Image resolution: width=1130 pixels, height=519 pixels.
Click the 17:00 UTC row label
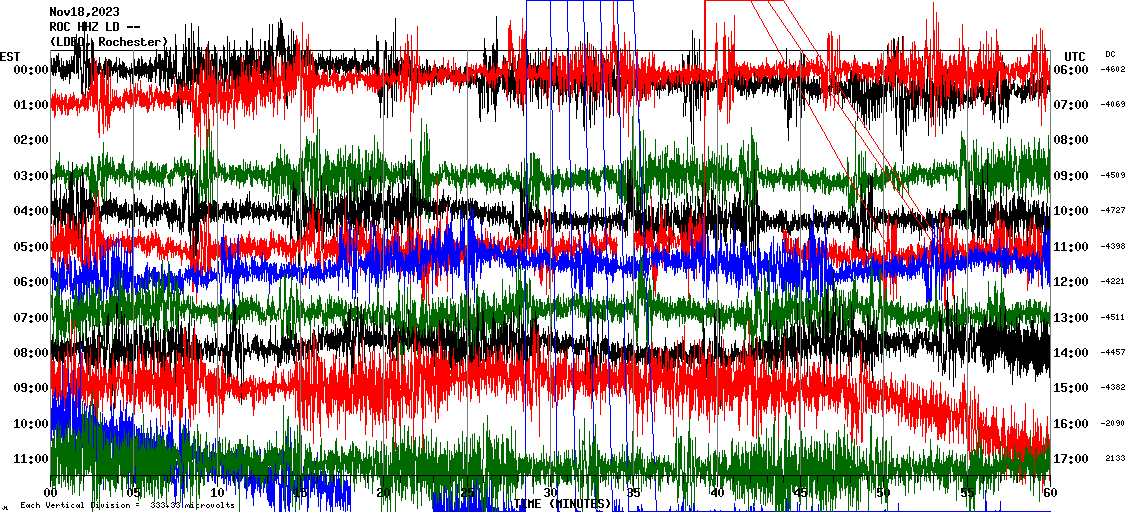[1070, 459]
